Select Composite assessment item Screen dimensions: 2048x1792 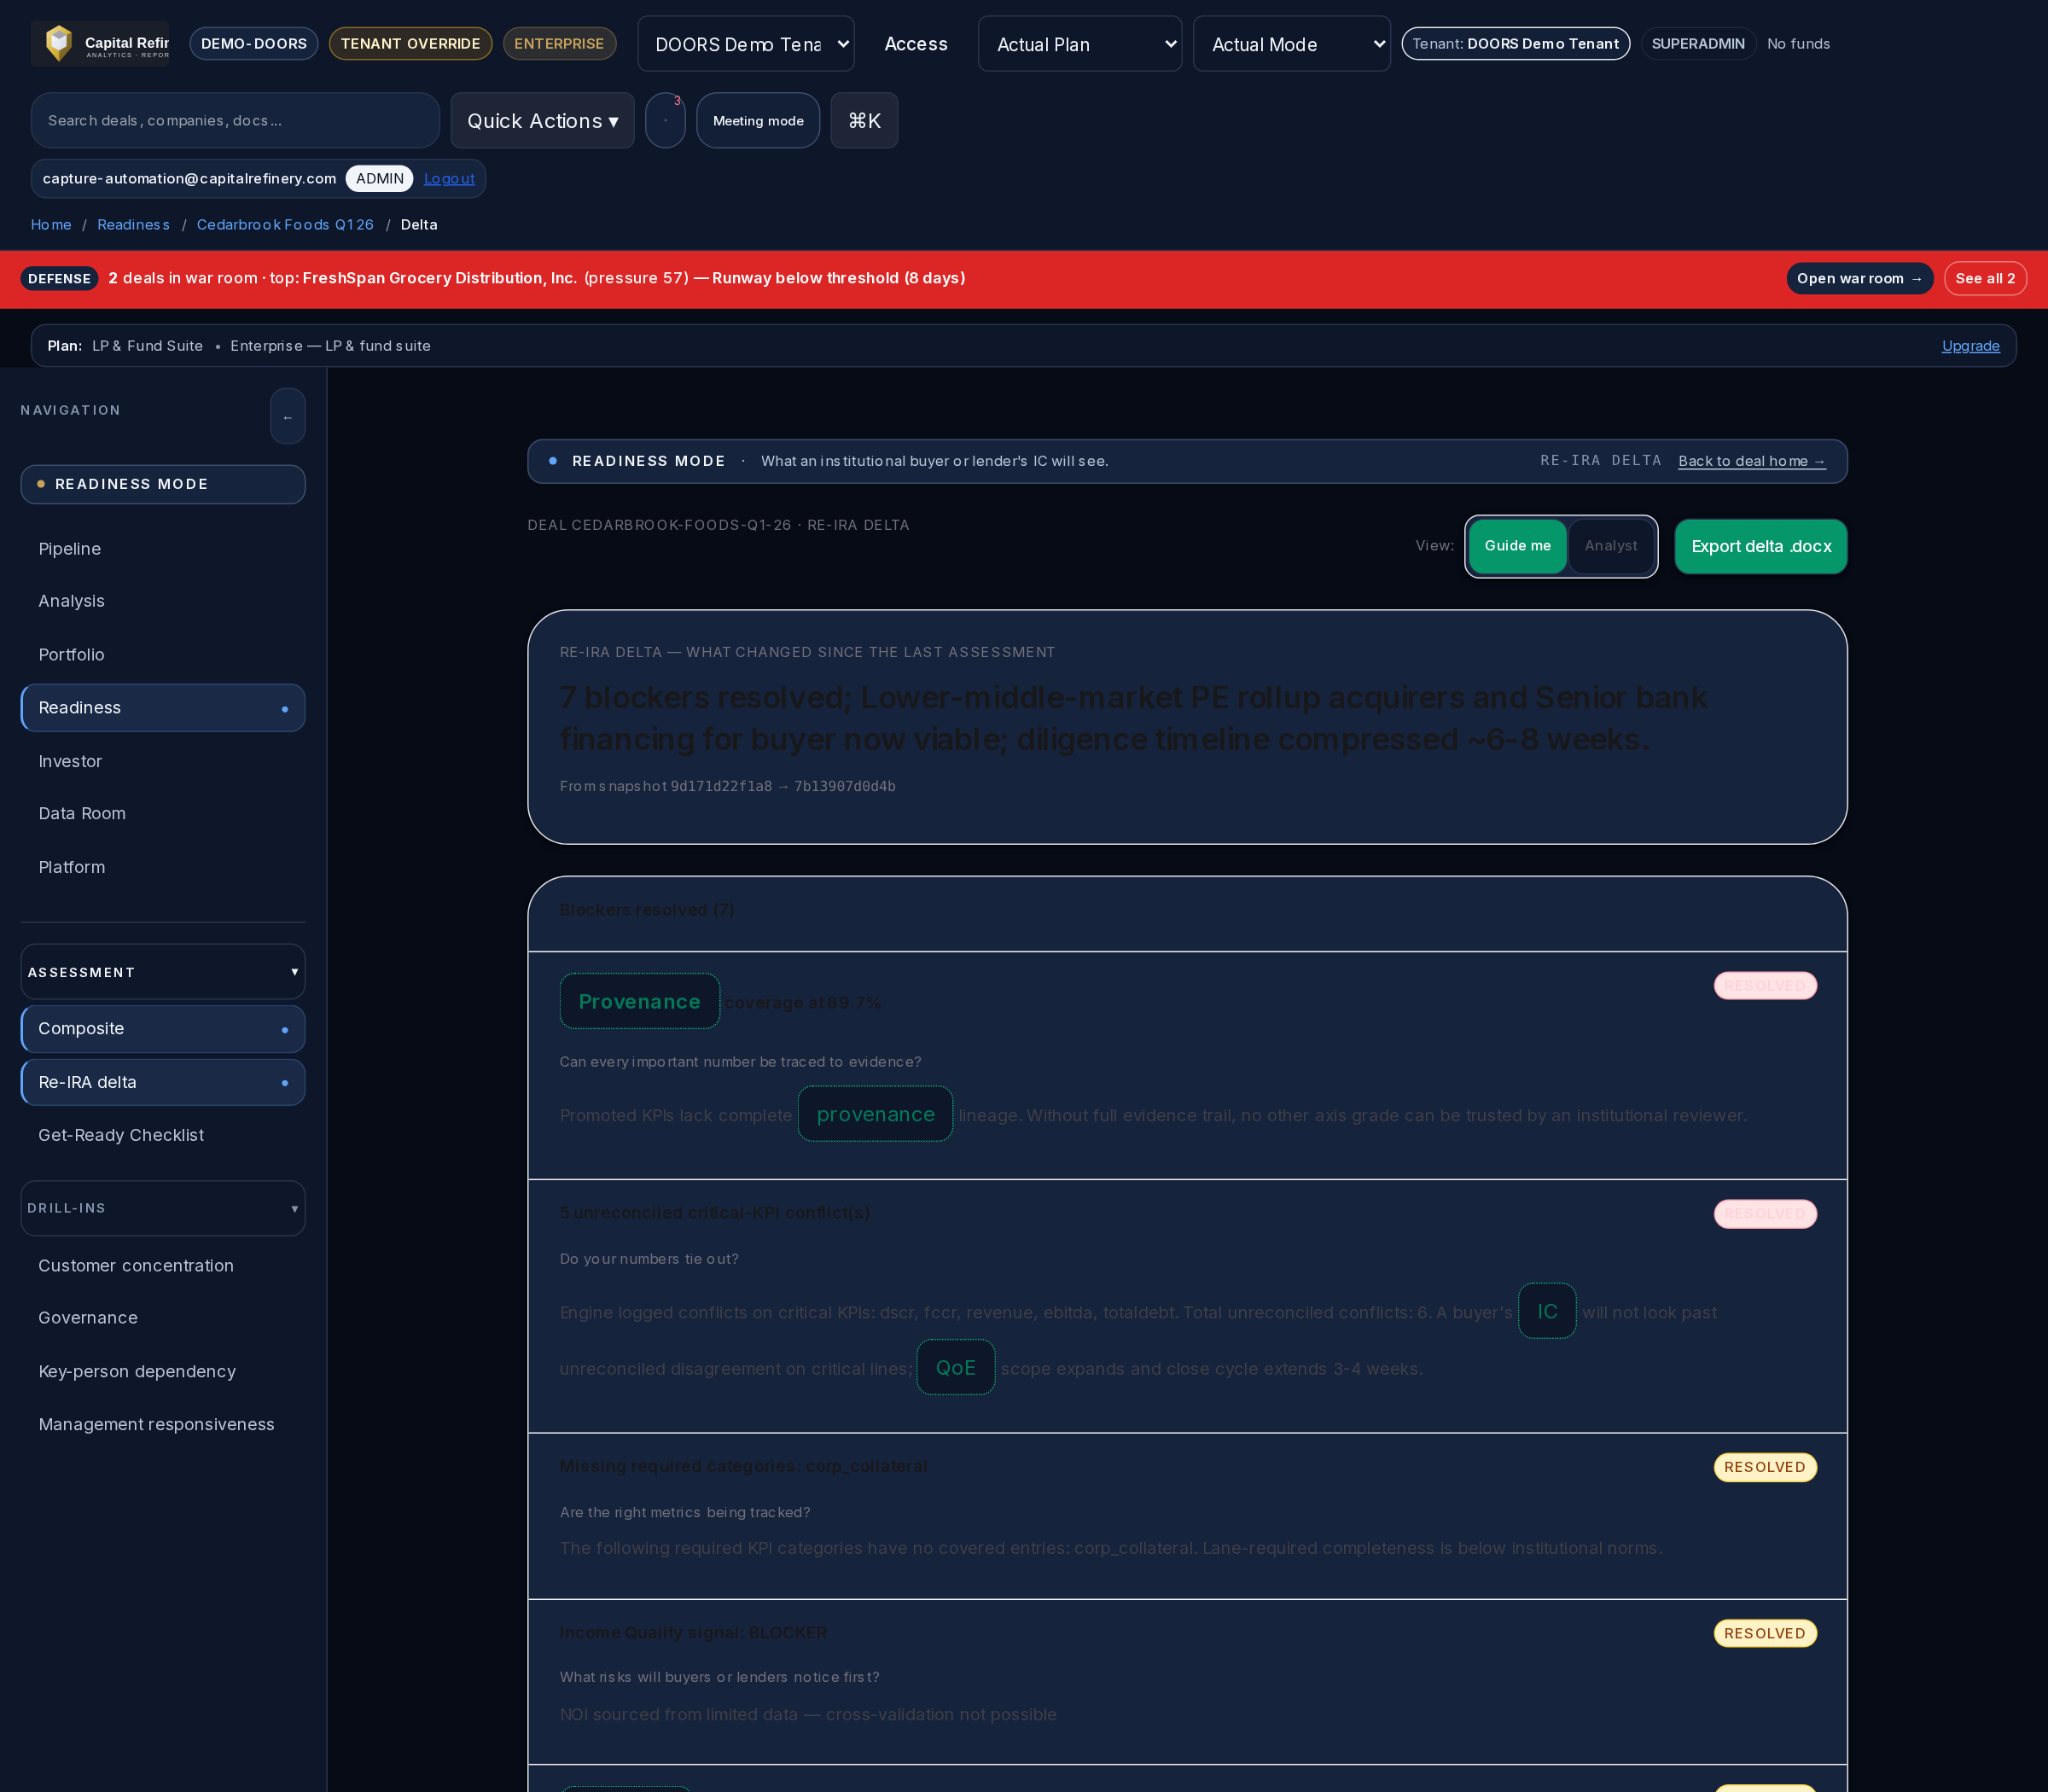[163, 1028]
